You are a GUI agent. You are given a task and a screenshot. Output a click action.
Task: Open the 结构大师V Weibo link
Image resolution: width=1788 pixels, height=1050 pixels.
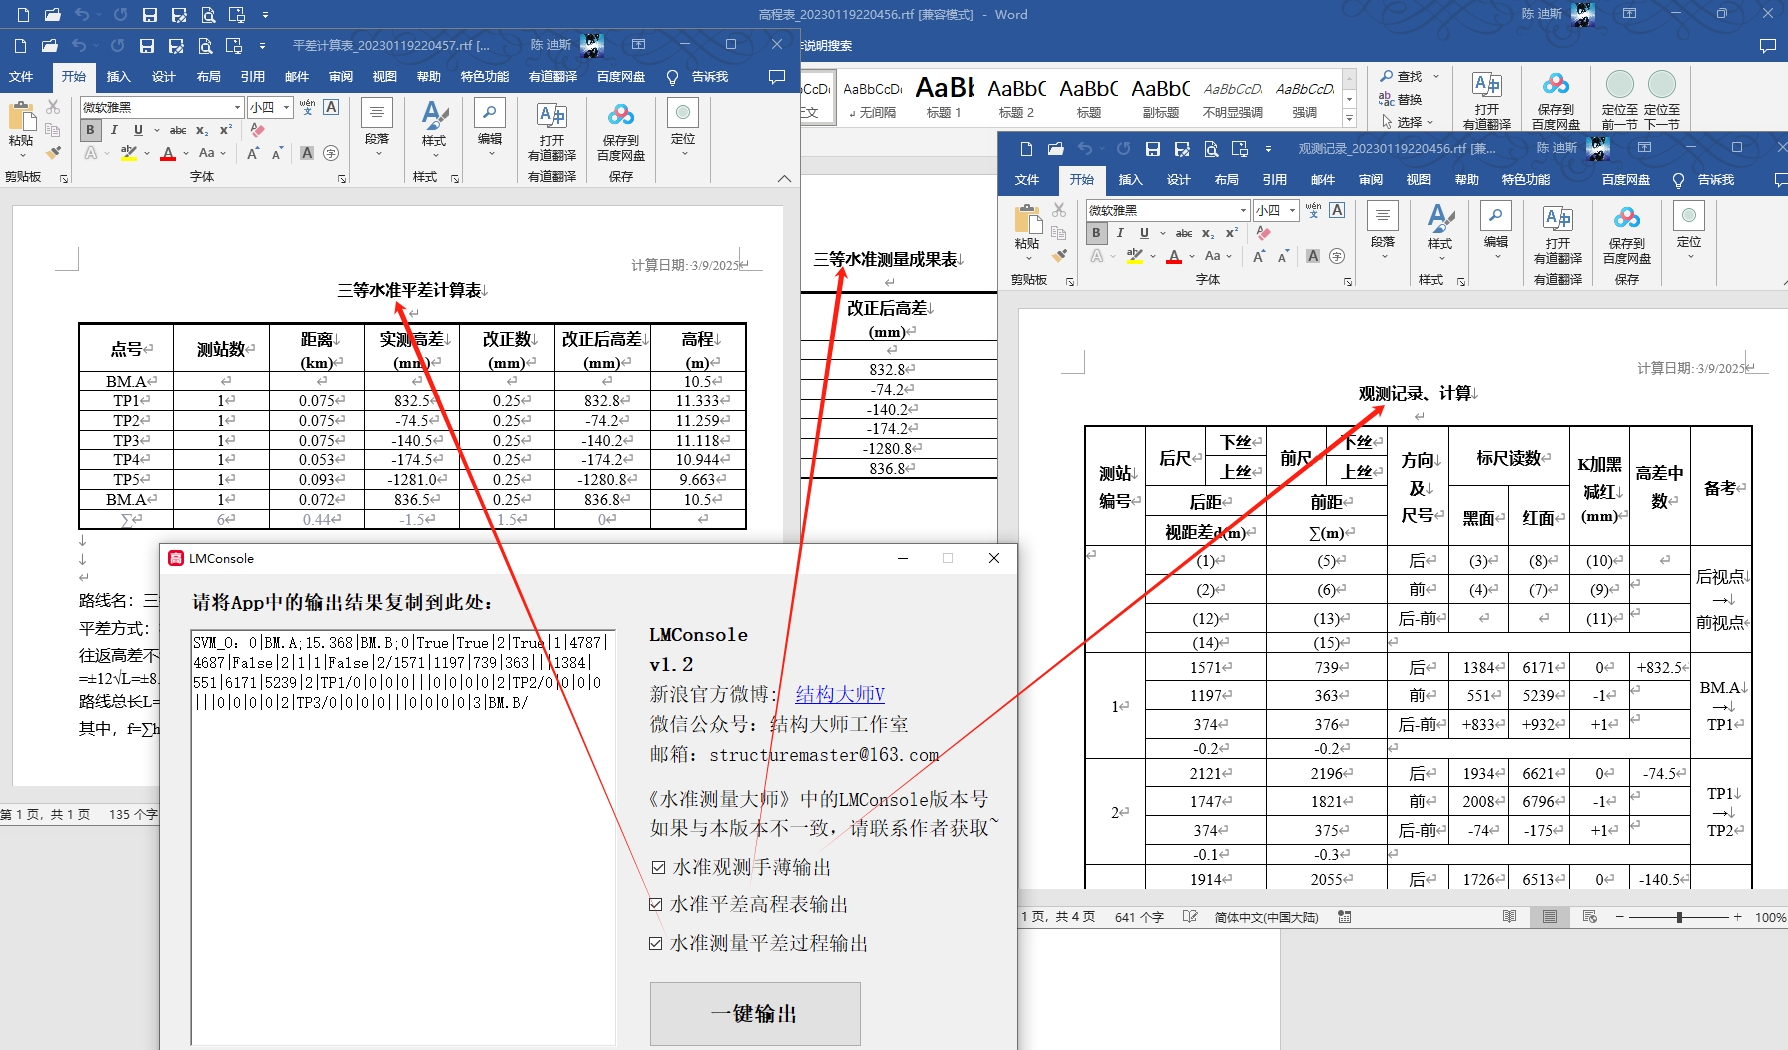click(839, 694)
